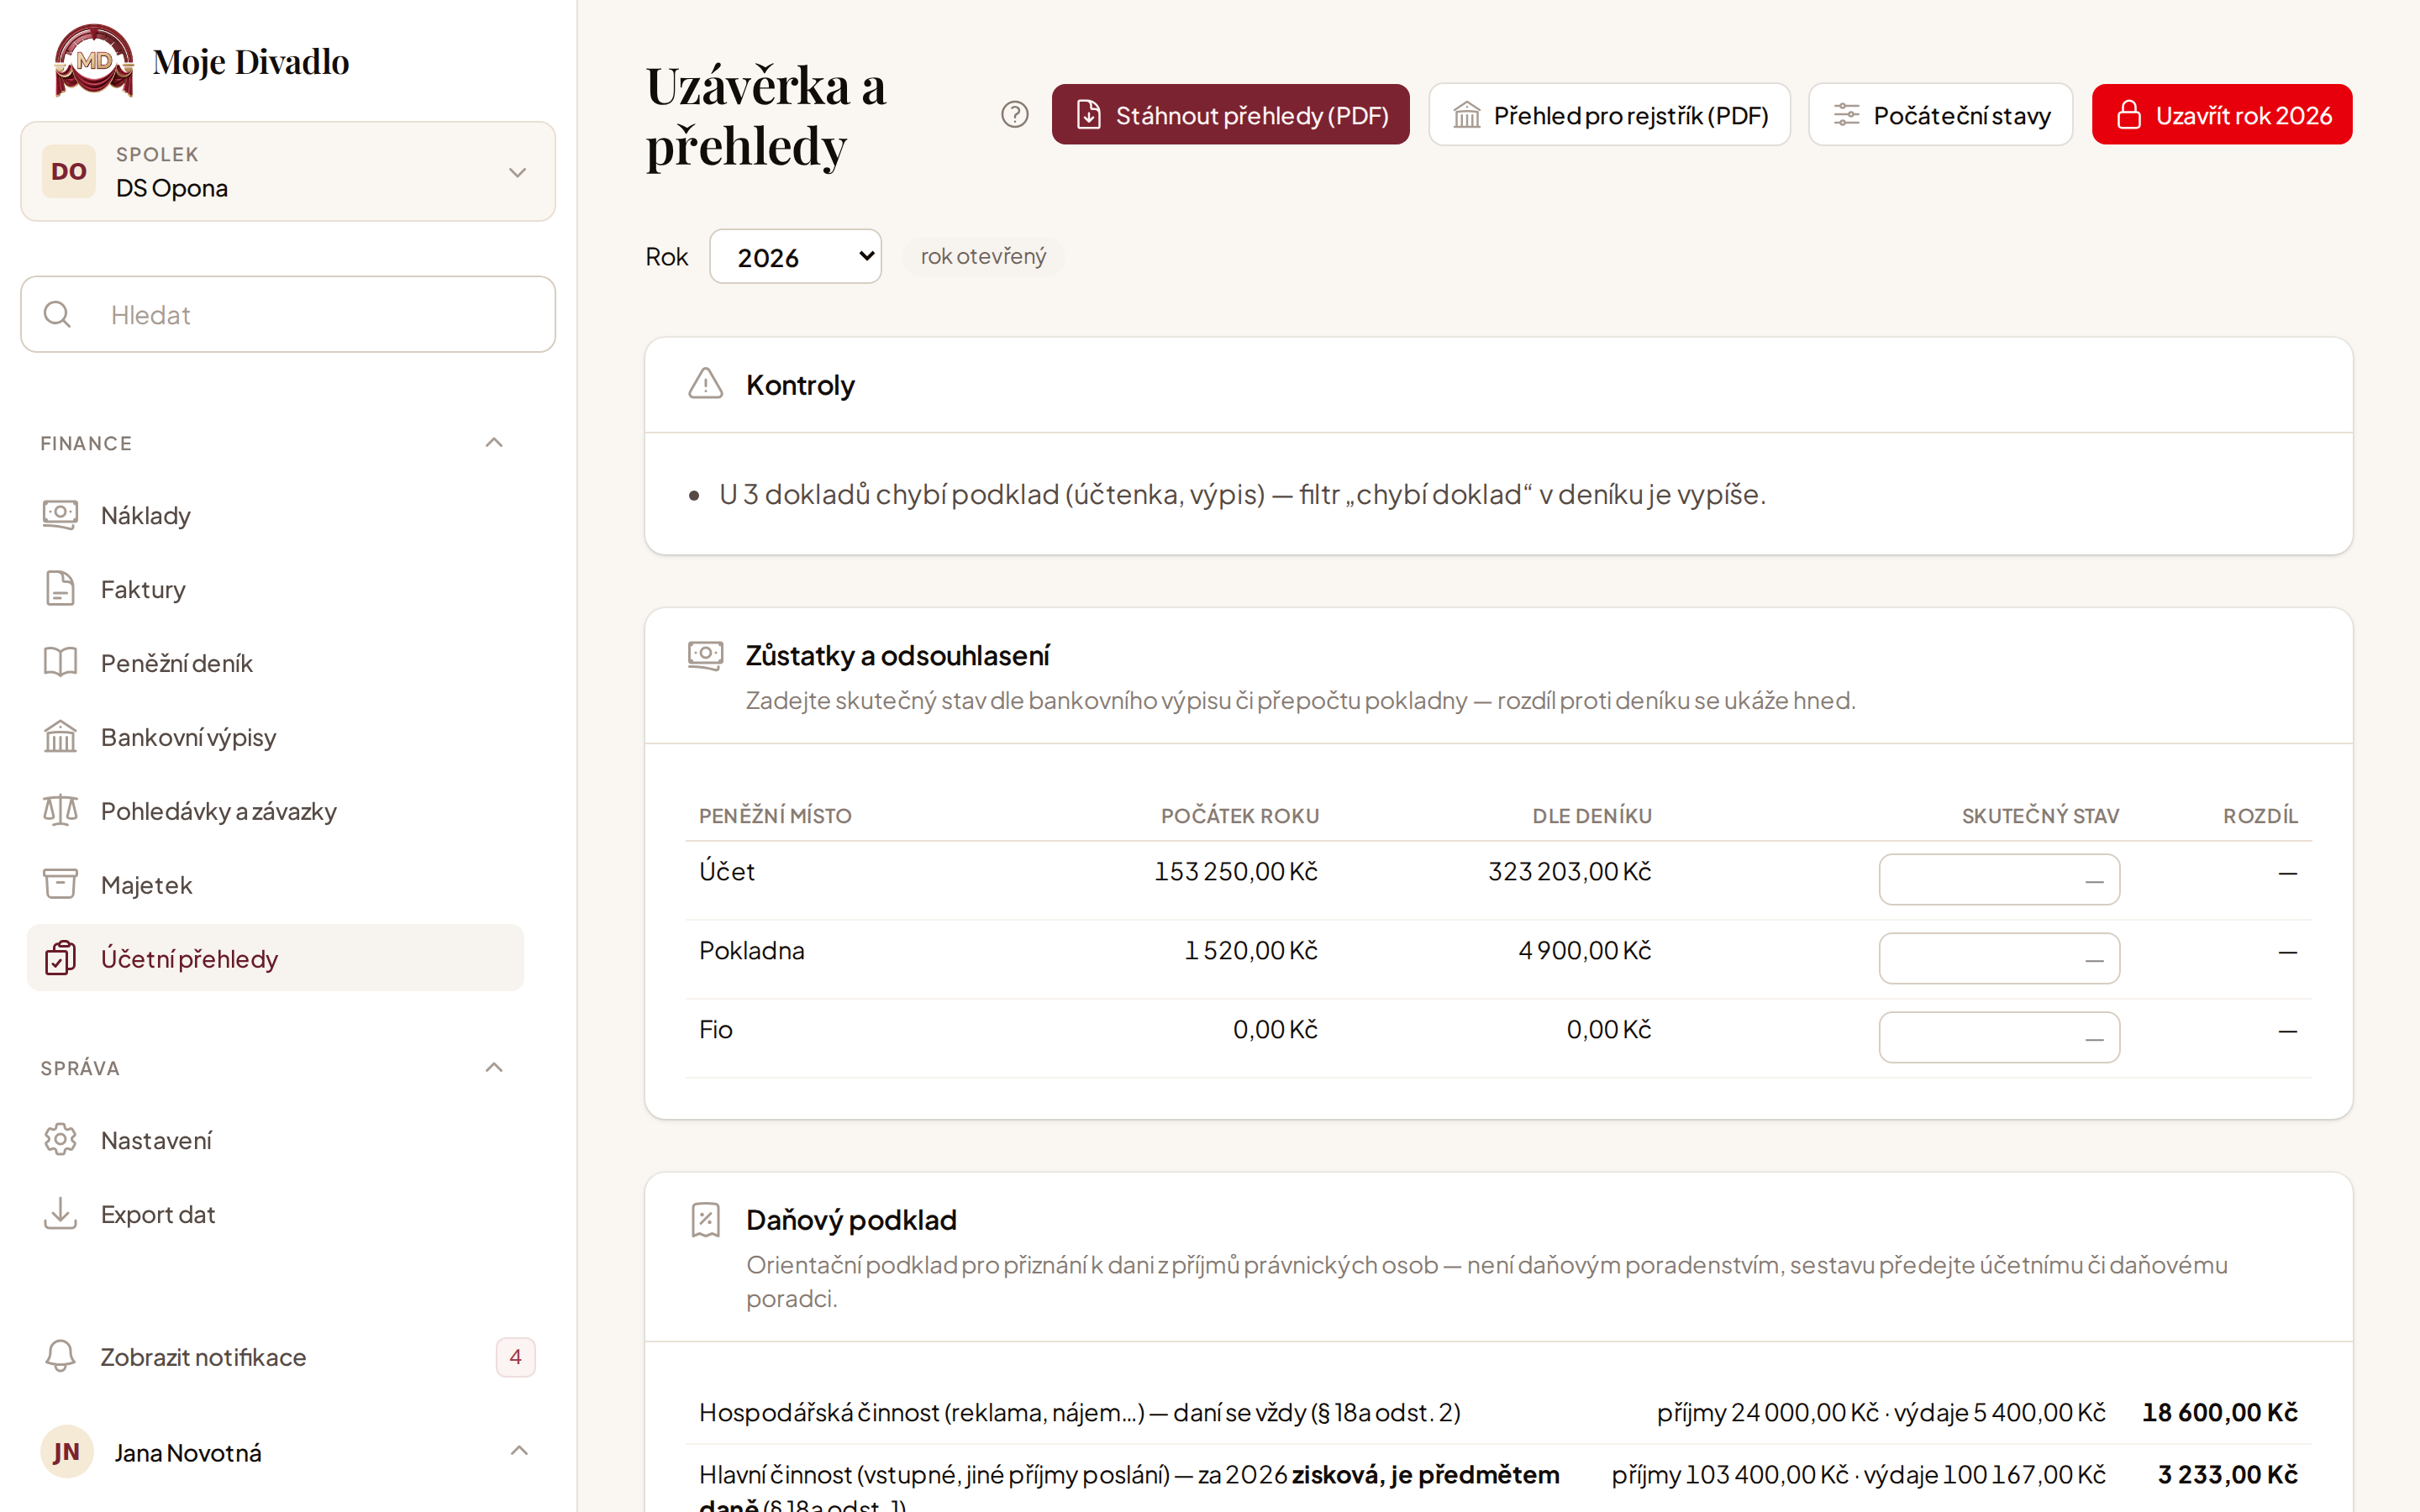Download Stáhnout přehledy (PDF)
Viewport: 2420px width, 1512px height.
click(x=1230, y=115)
